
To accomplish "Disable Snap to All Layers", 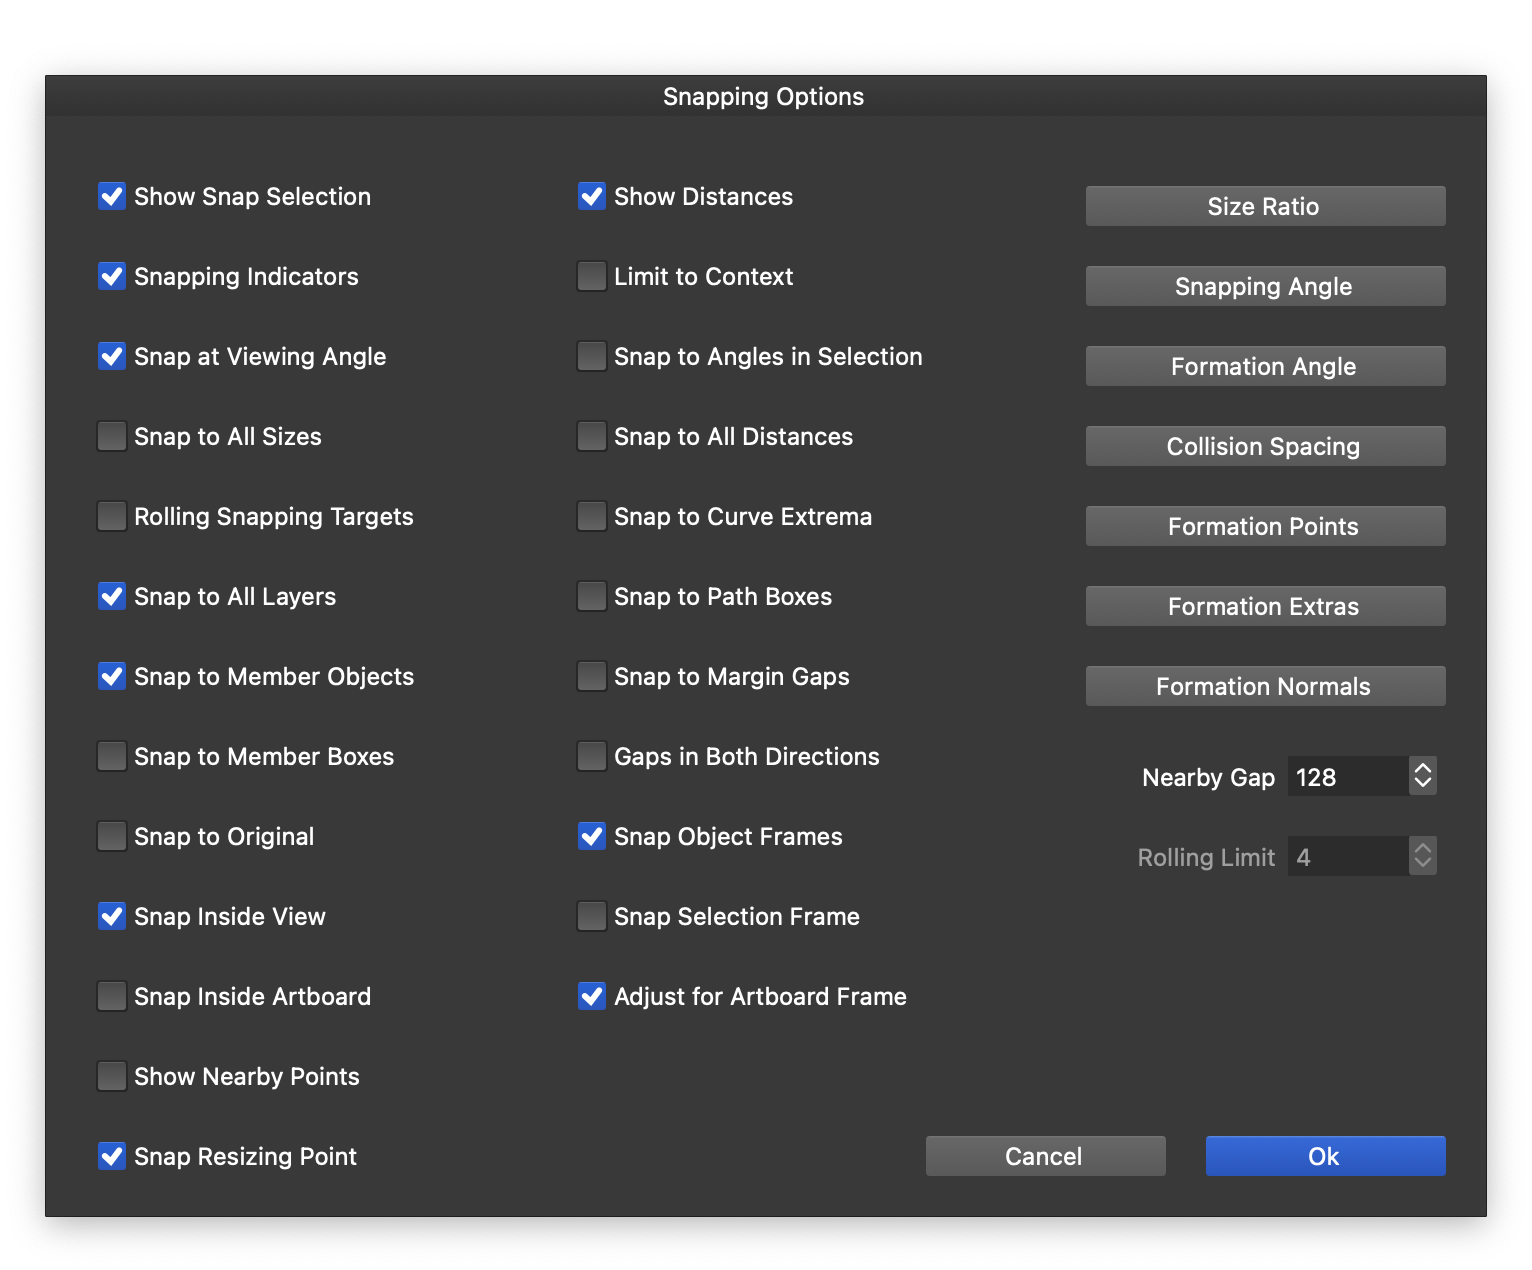I will pos(112,596).
